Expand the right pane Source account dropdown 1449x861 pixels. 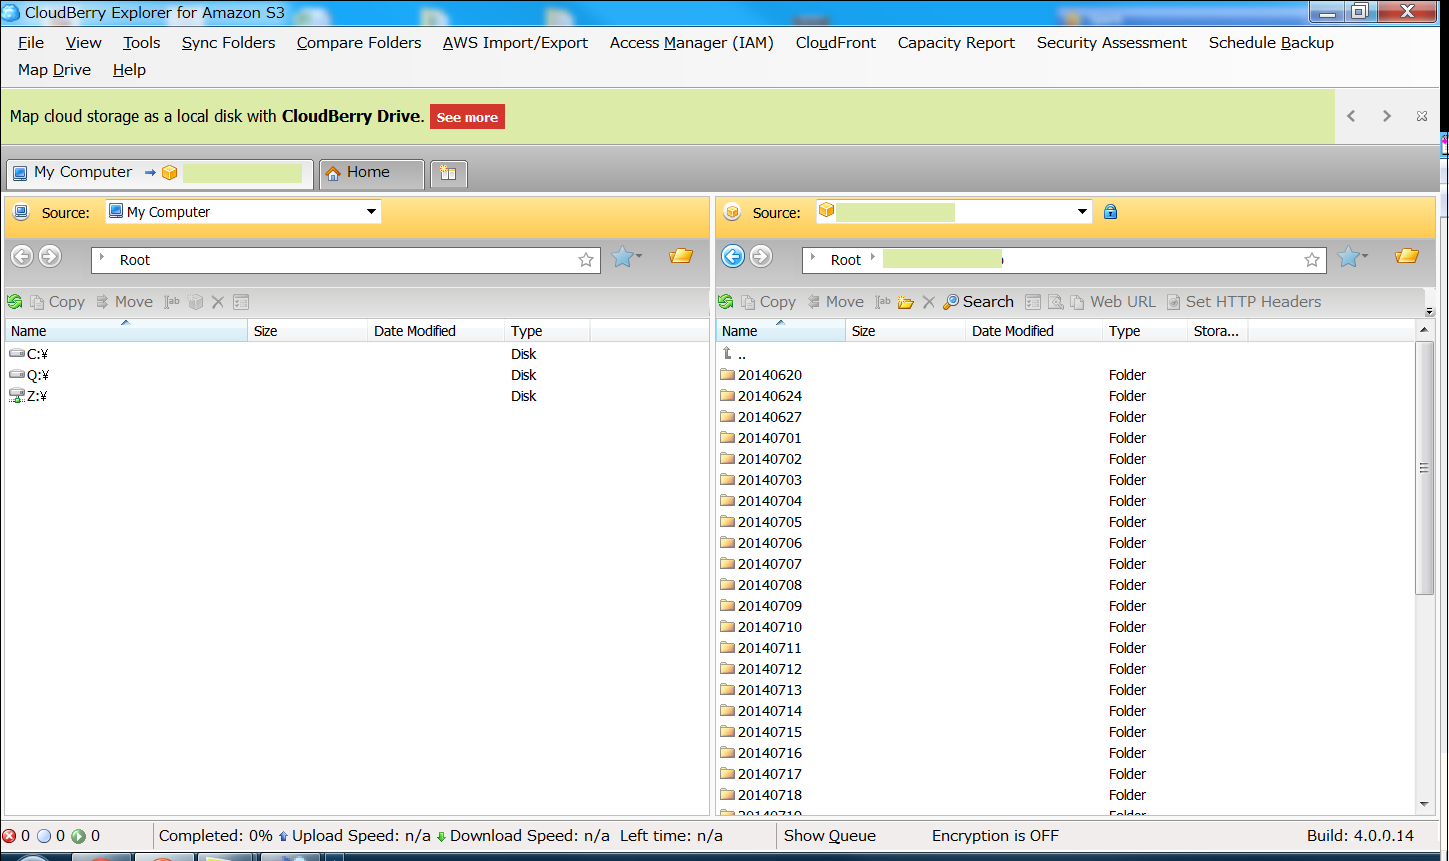coord(1082,212)
